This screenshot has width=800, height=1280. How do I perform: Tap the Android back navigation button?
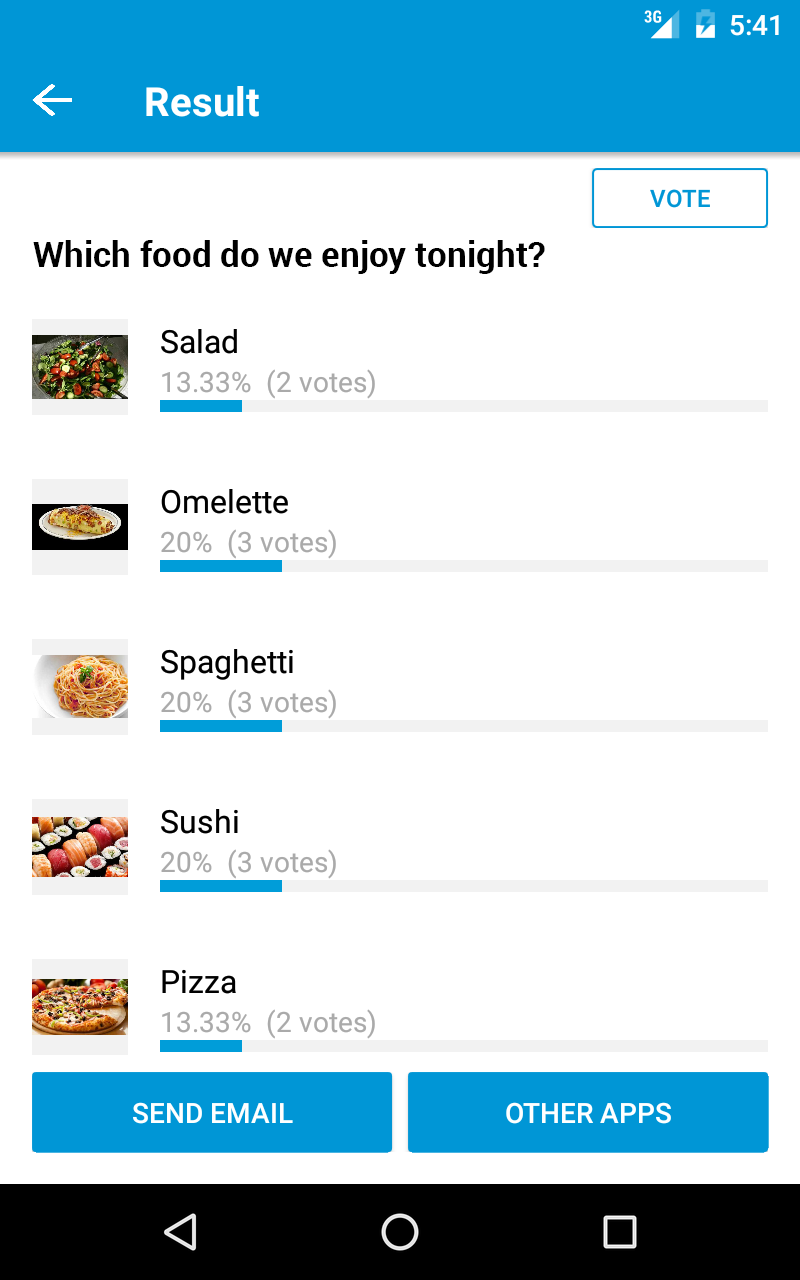pos(180,1231)
